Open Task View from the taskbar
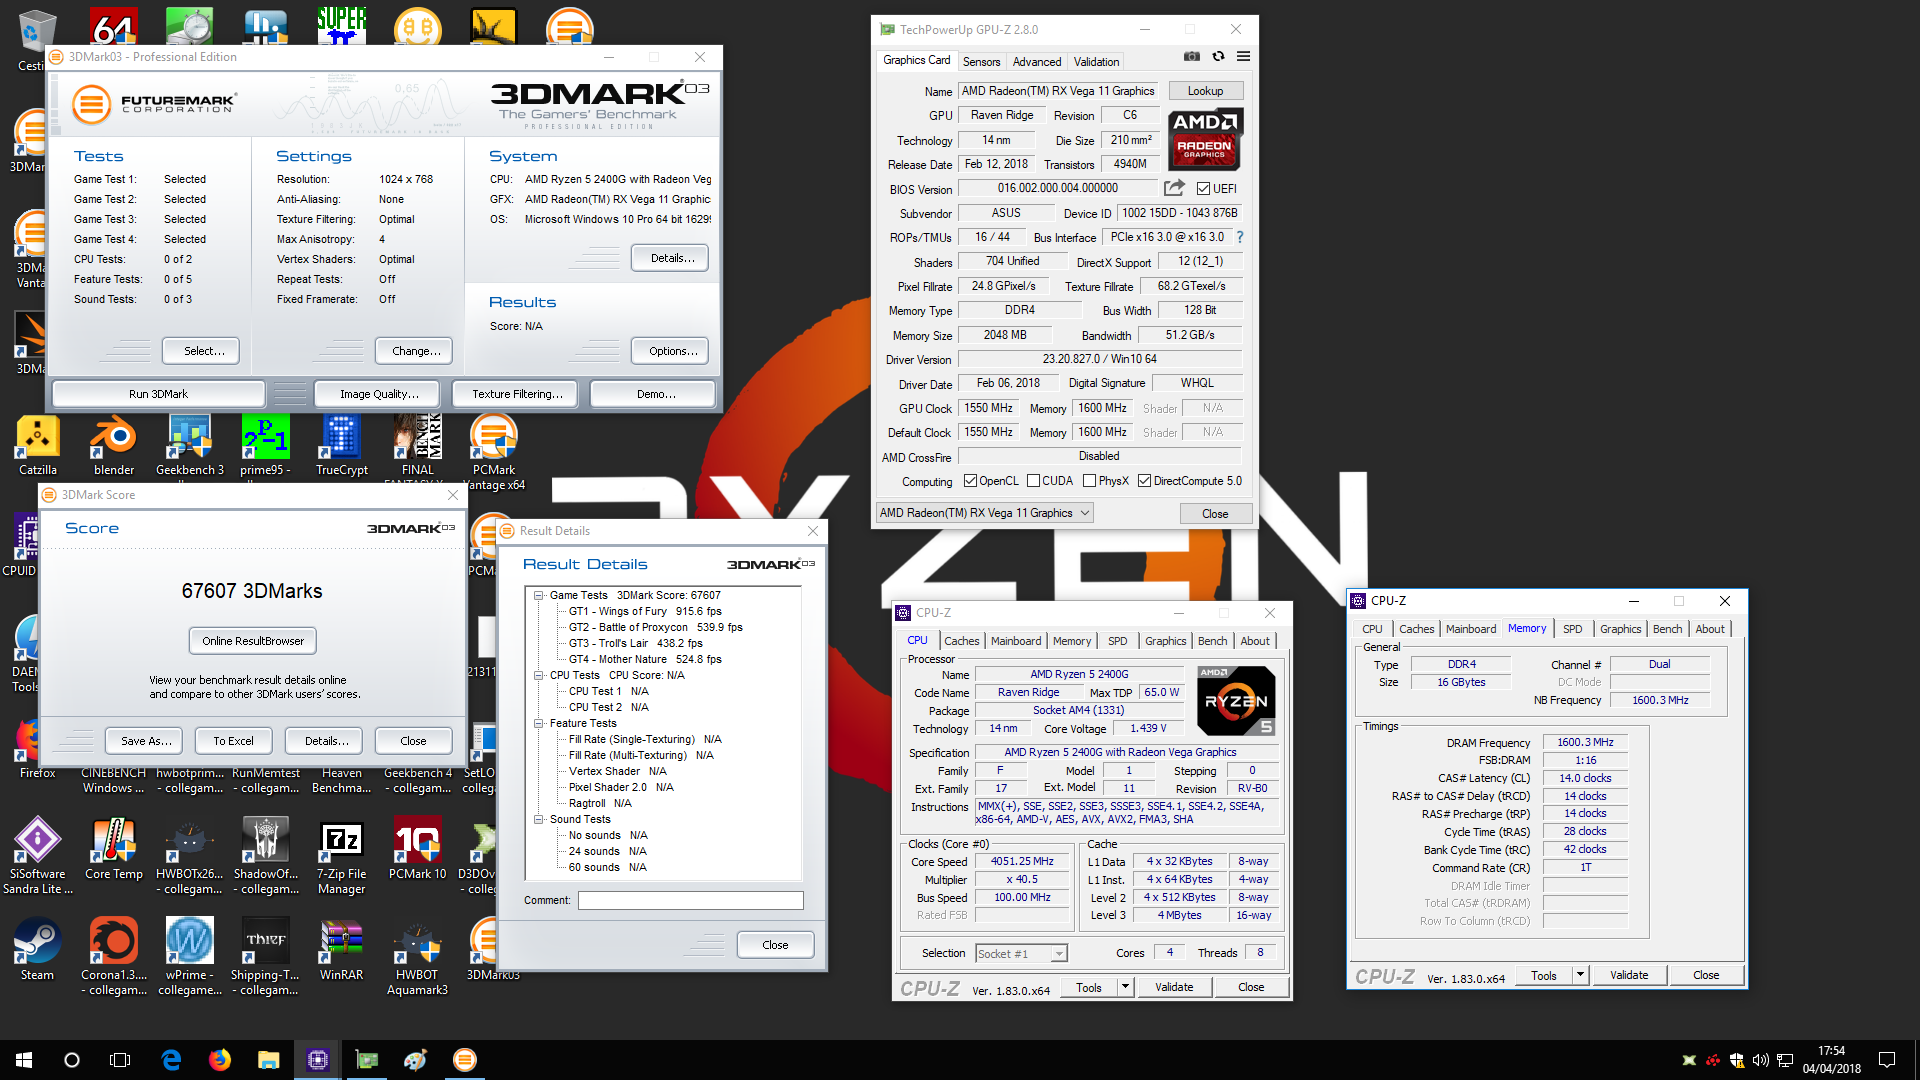This screenshot has height=1080, width=1920. [x=120, y=1060]
